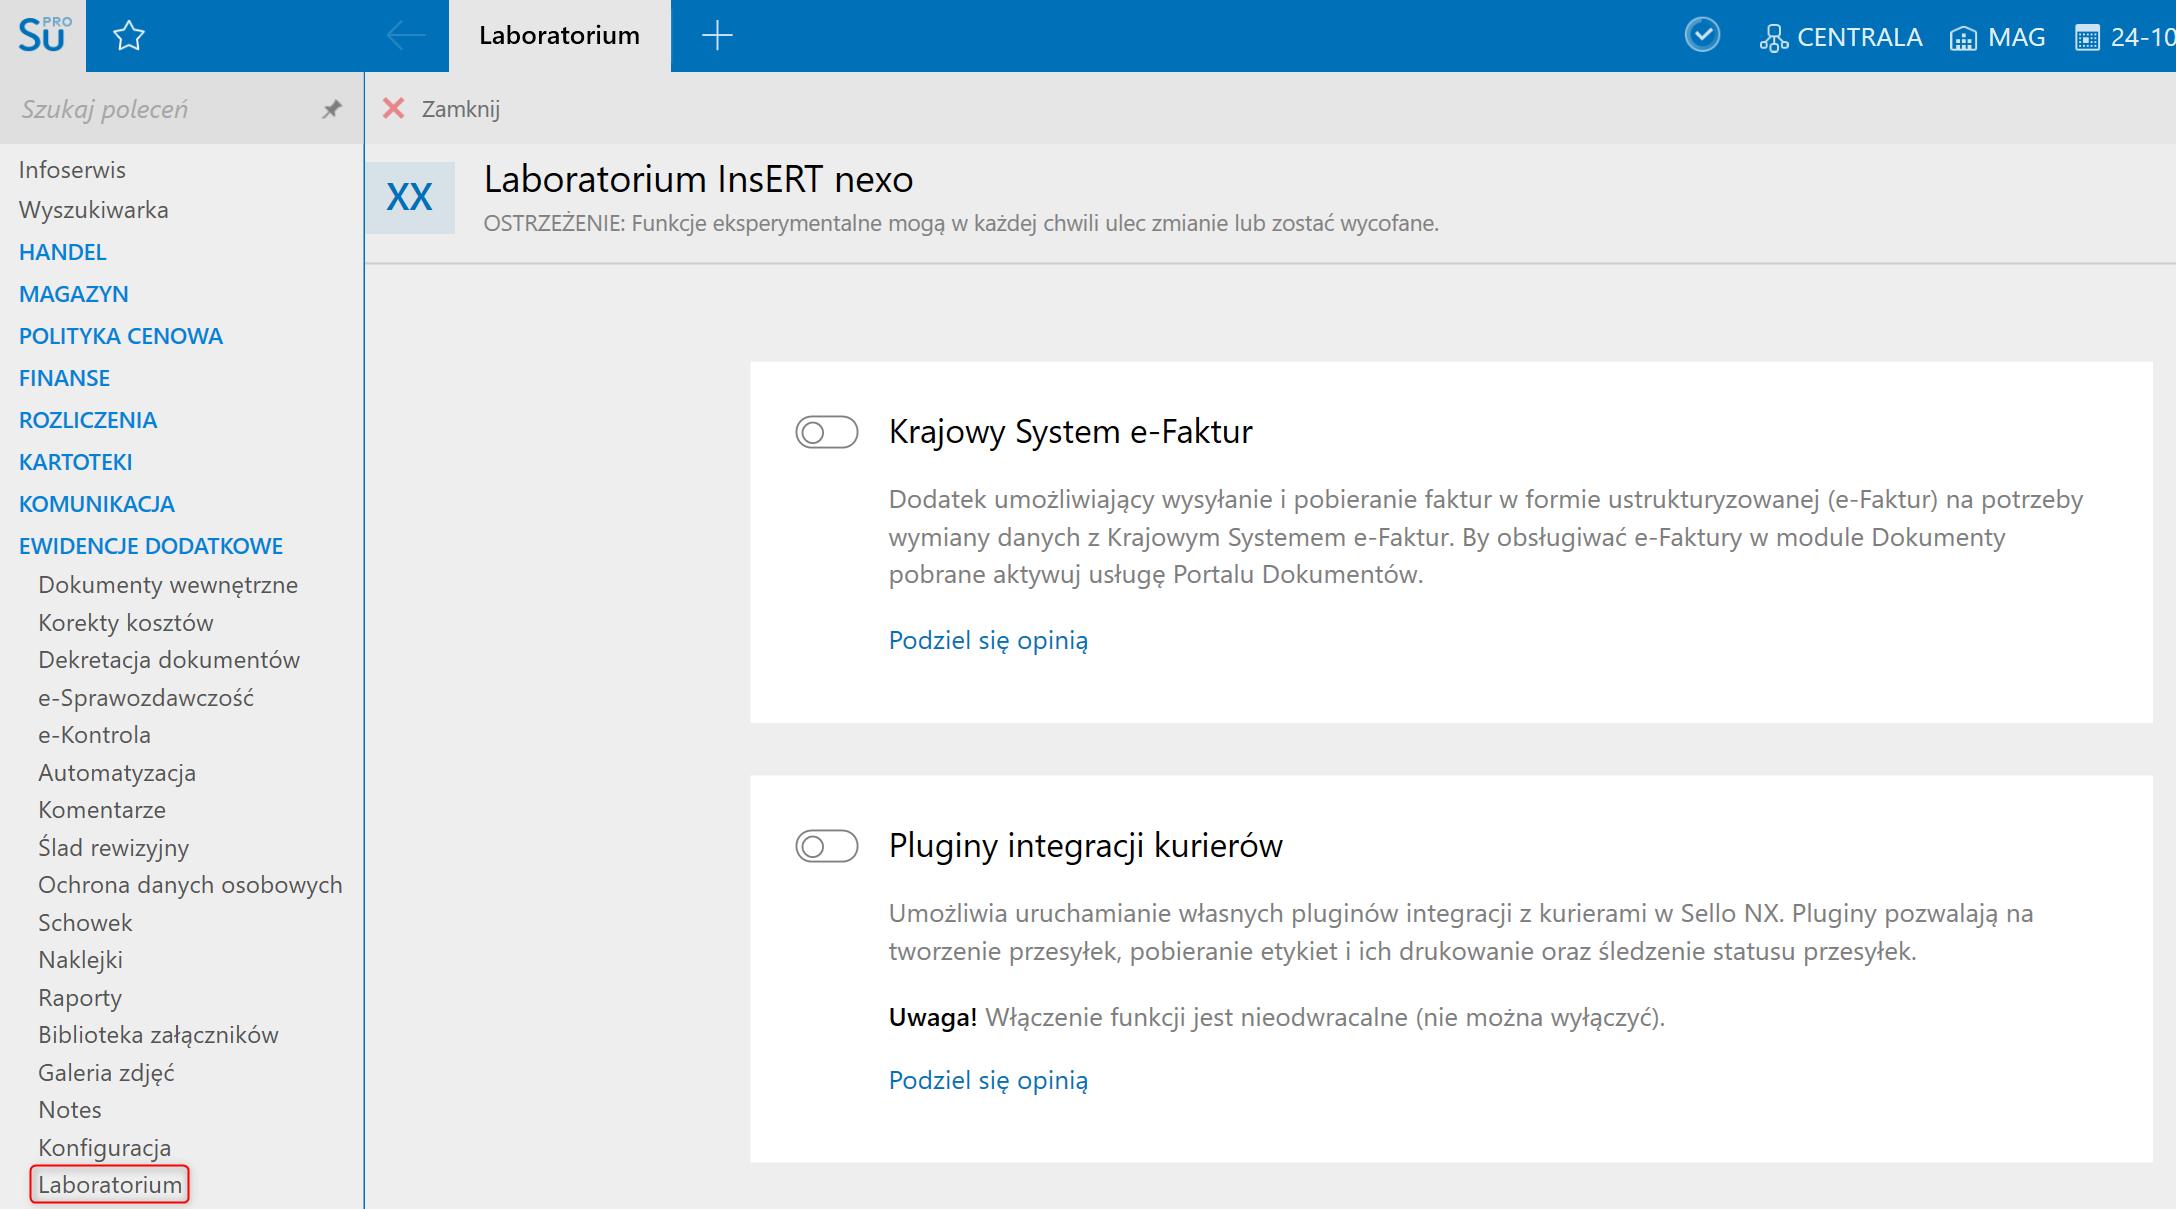Click Podziel się opinią under e-Faktur
The width and height of the screenshot is (2176, 1209).
[x=988, y=640]
